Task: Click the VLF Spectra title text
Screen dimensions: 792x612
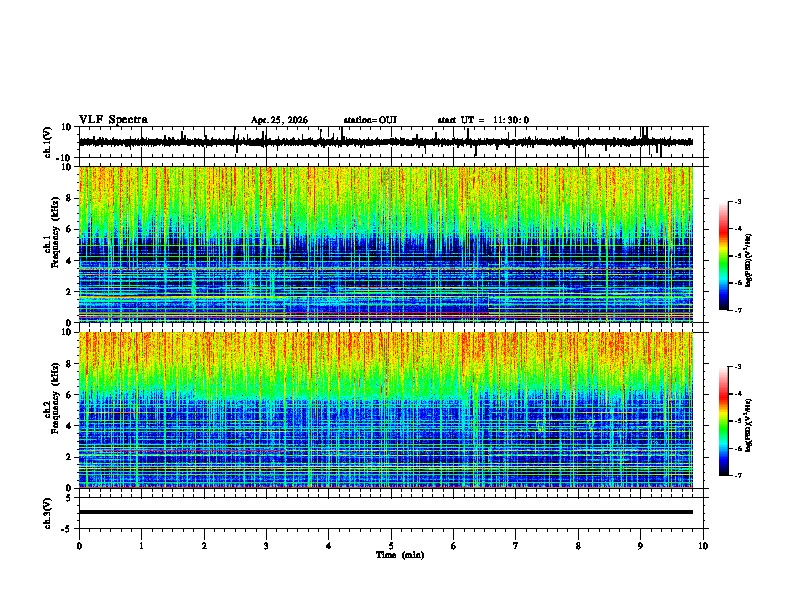Action: coord(113,120)
